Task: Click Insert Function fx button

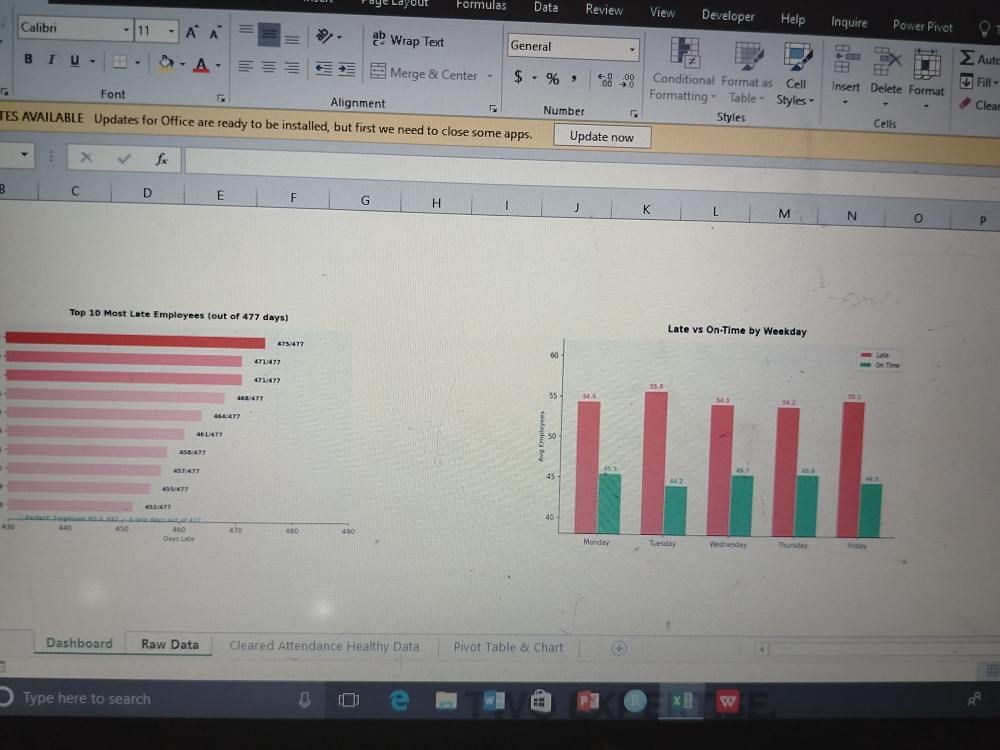Action: click(162, 159)
